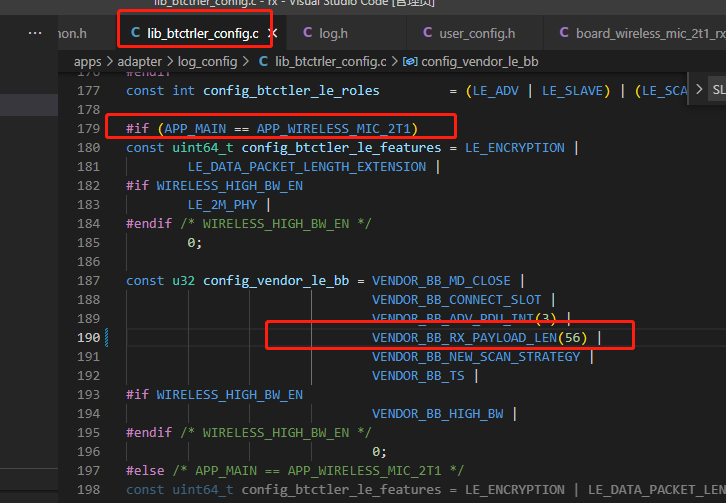726x503 pixels.
Task: Click the C file icon on log.h tab
Action: tap(307, 32)
